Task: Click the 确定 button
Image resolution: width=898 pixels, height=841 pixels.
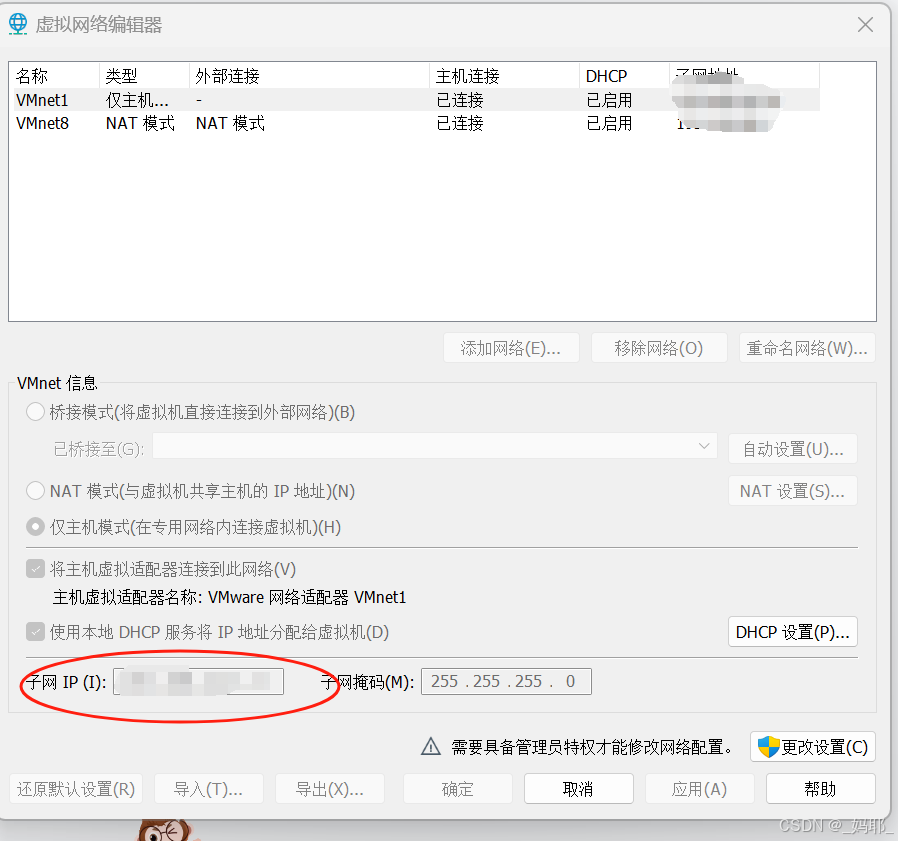Action: click(458, 789)
